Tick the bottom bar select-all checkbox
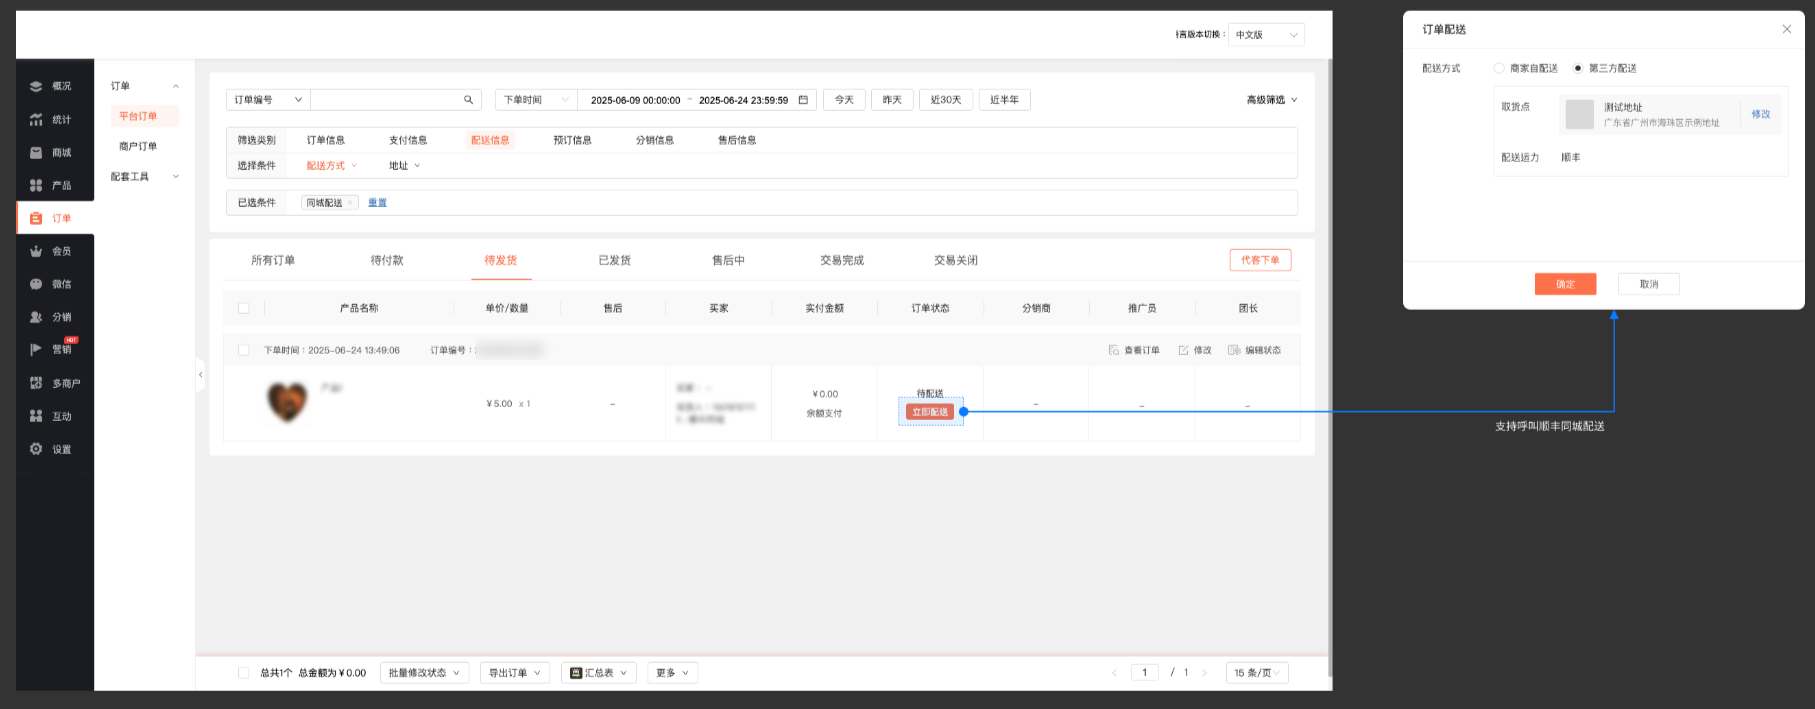 coord(243,673)
